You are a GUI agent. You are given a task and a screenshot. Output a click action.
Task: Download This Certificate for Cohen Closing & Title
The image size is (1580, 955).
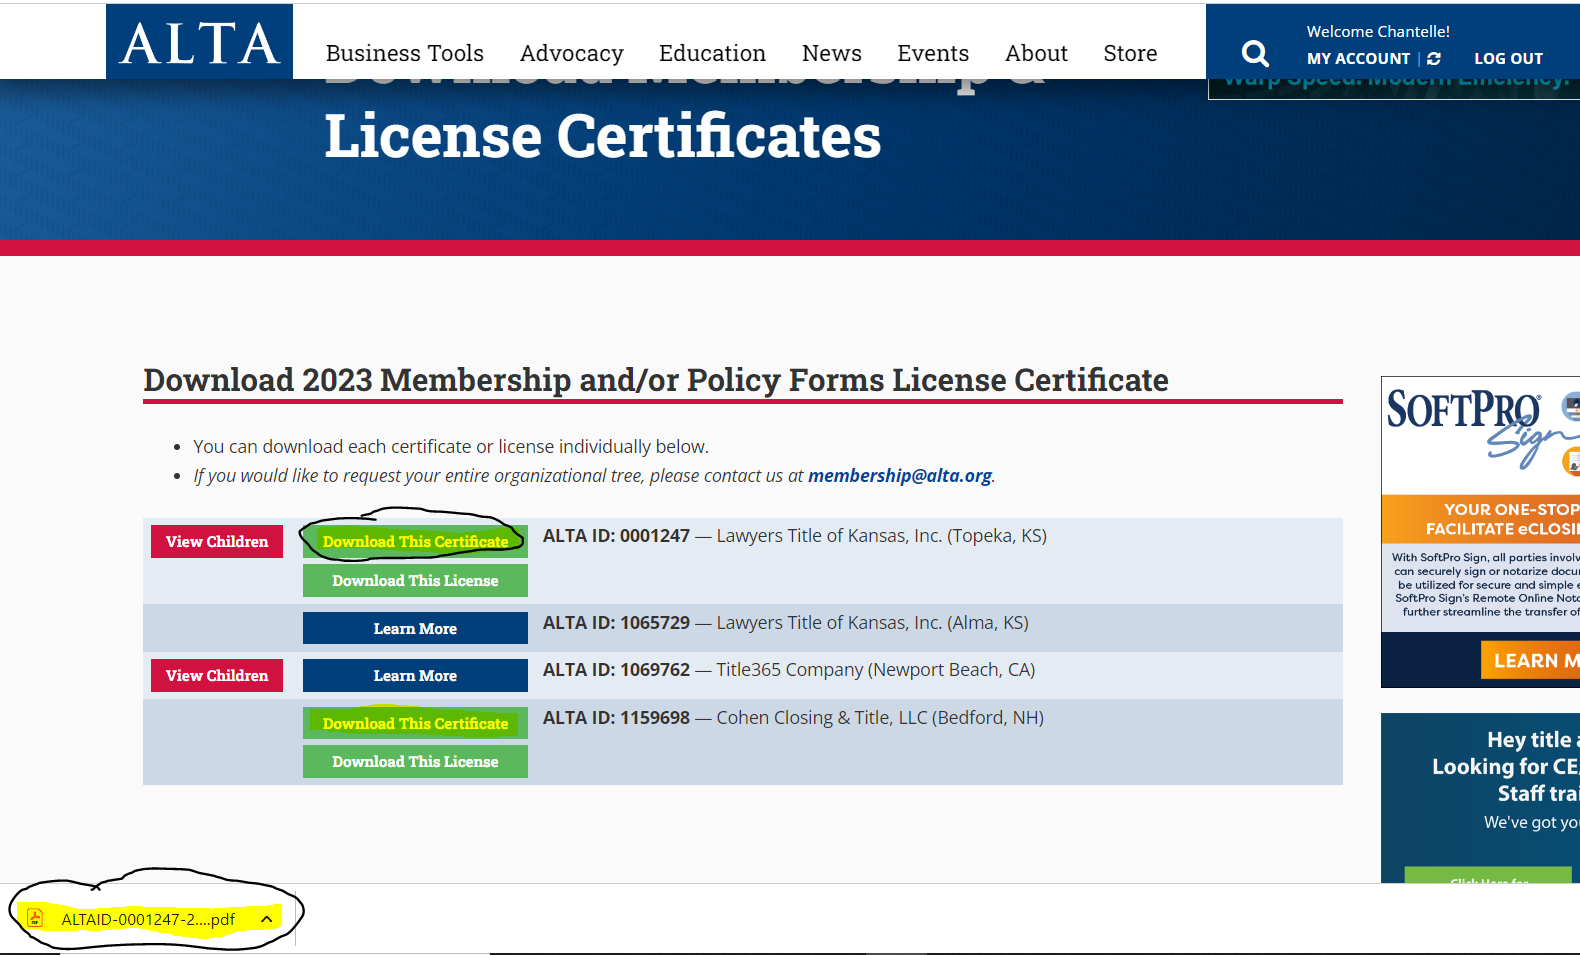[x=415, y=724]
